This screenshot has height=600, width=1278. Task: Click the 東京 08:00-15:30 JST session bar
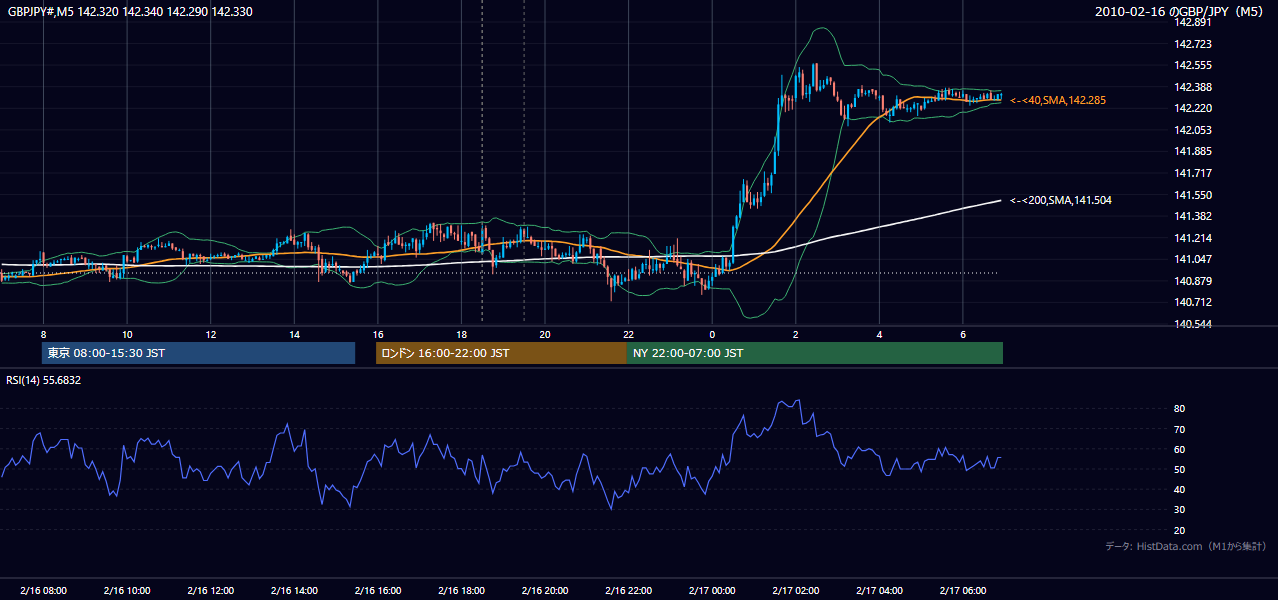[198, 353]
